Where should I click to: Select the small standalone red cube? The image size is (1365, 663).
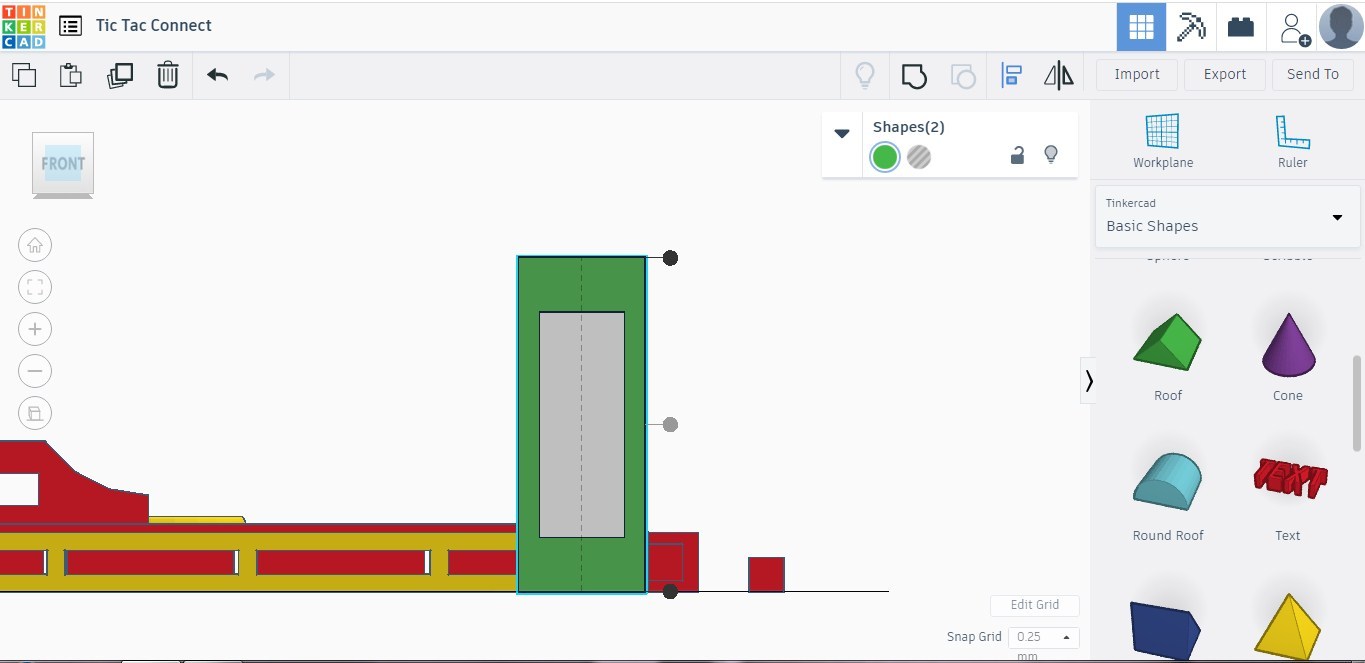click(x=766, y=575)
